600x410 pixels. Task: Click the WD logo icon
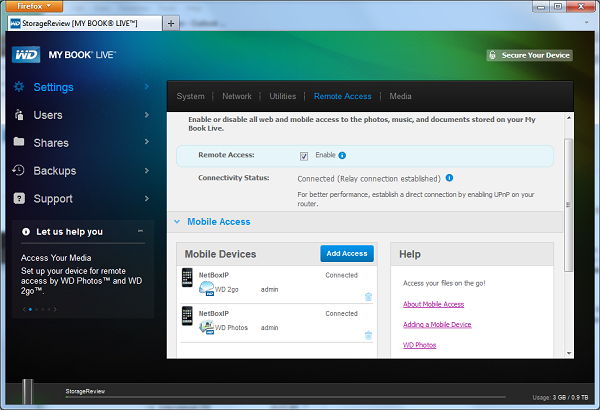(x=26, y=55)
